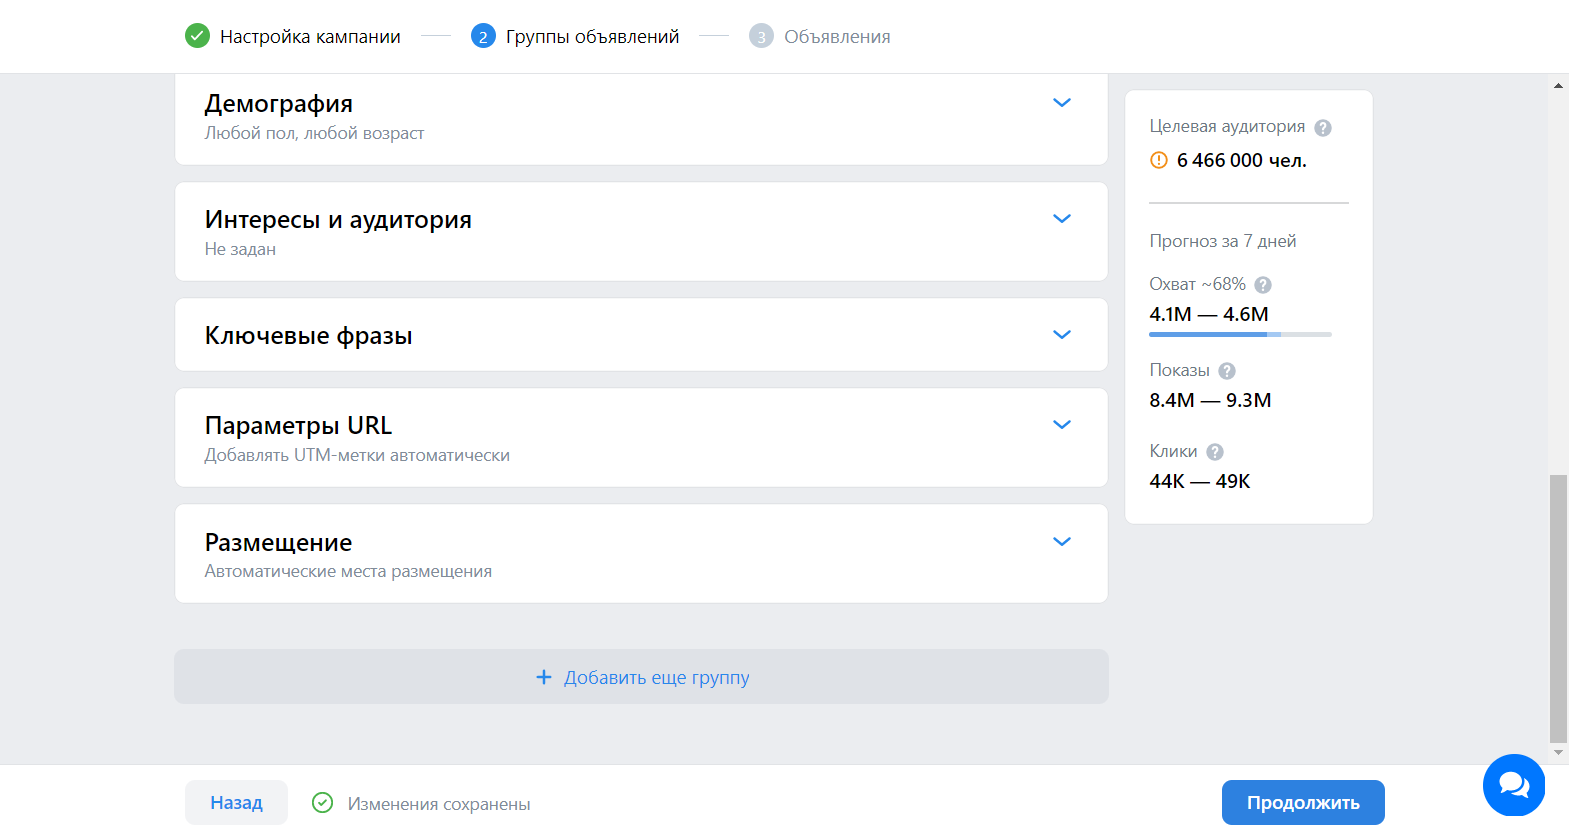Expand the Размещение section chevron
Viewport: 1569px width, 839px height.
tap(1062, 542)
